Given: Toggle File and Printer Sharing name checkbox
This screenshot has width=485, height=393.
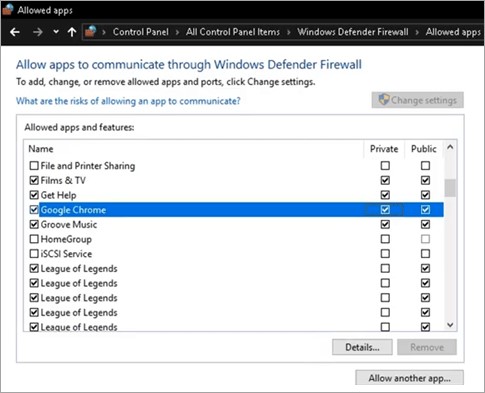Looking at the screenshot, I should coord(34,166).
